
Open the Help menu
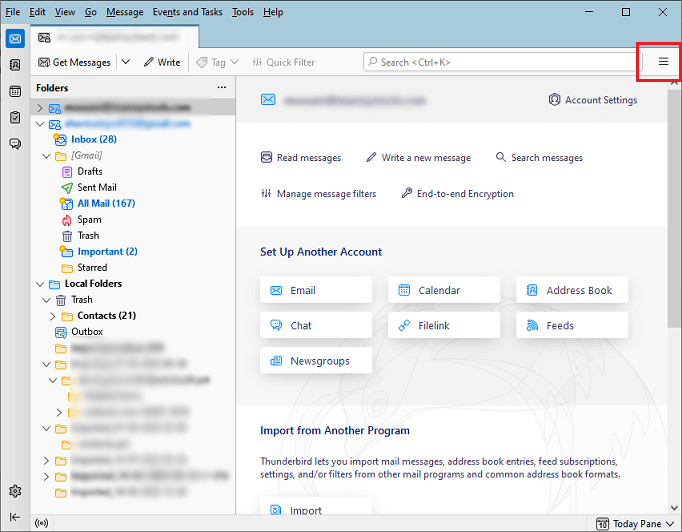(x=273, y=12)
